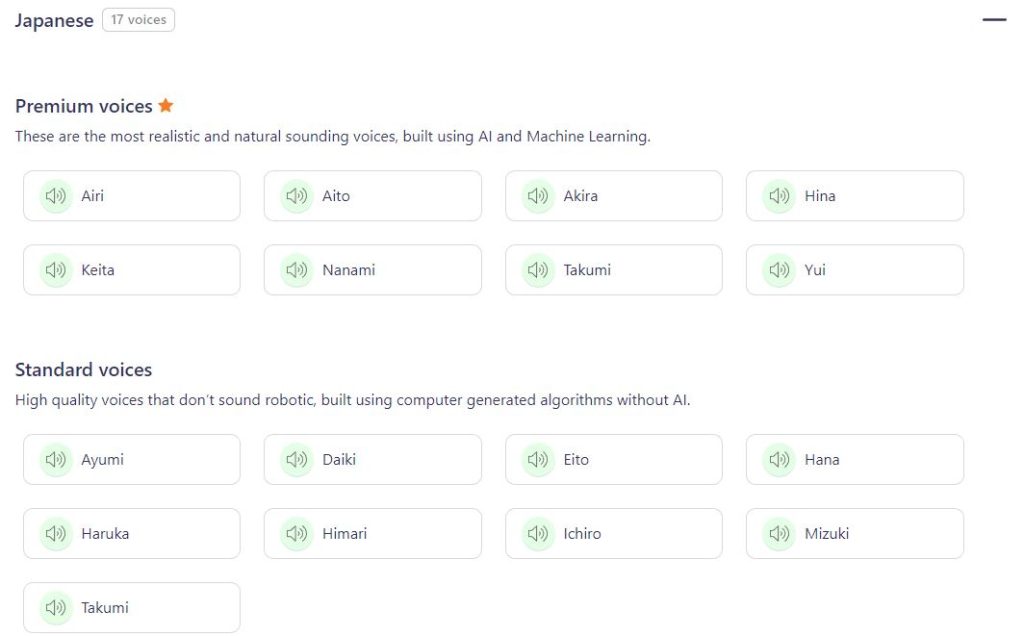Play Nanami's voice sample
Viewport: 1024px width, 636px height.
[297, 269]
